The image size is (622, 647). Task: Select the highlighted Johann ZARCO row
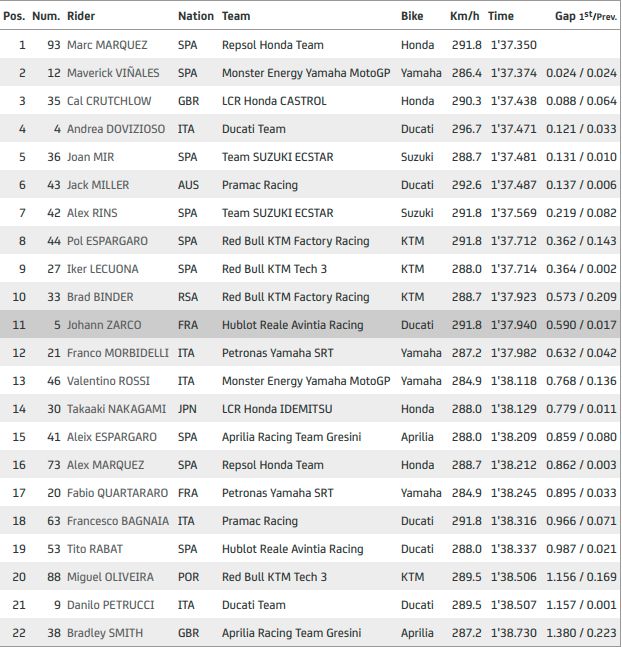click(x=310, y=325)
